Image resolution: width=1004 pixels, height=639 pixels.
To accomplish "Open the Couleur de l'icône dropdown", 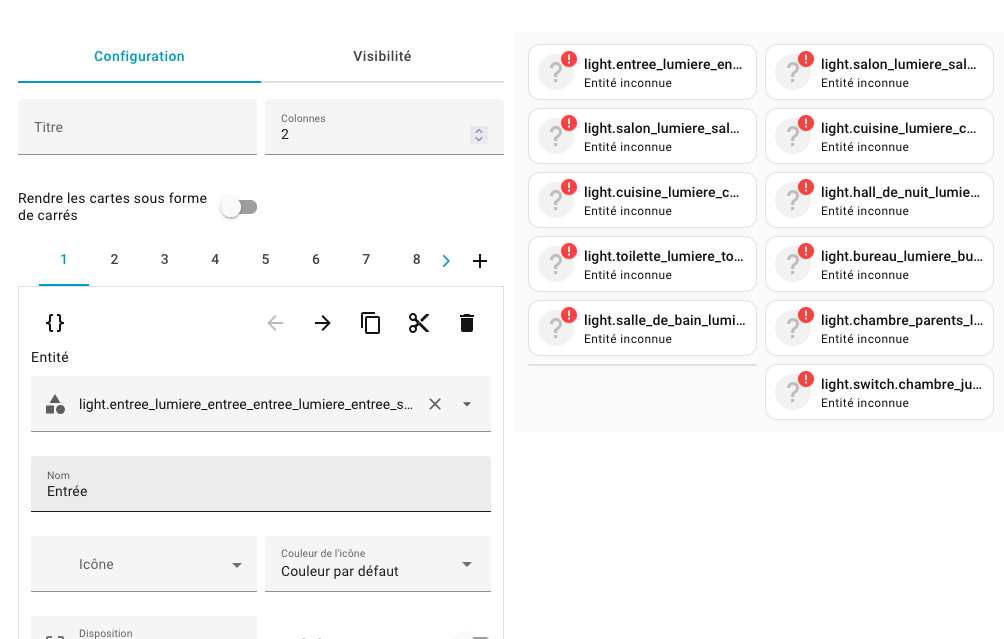I will (x=377, y=564).
